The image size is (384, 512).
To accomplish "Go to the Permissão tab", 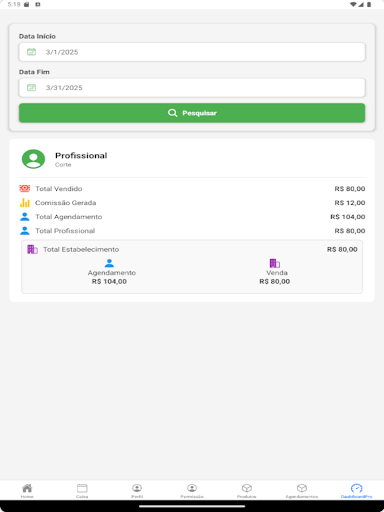I will (x=192, y=491).
